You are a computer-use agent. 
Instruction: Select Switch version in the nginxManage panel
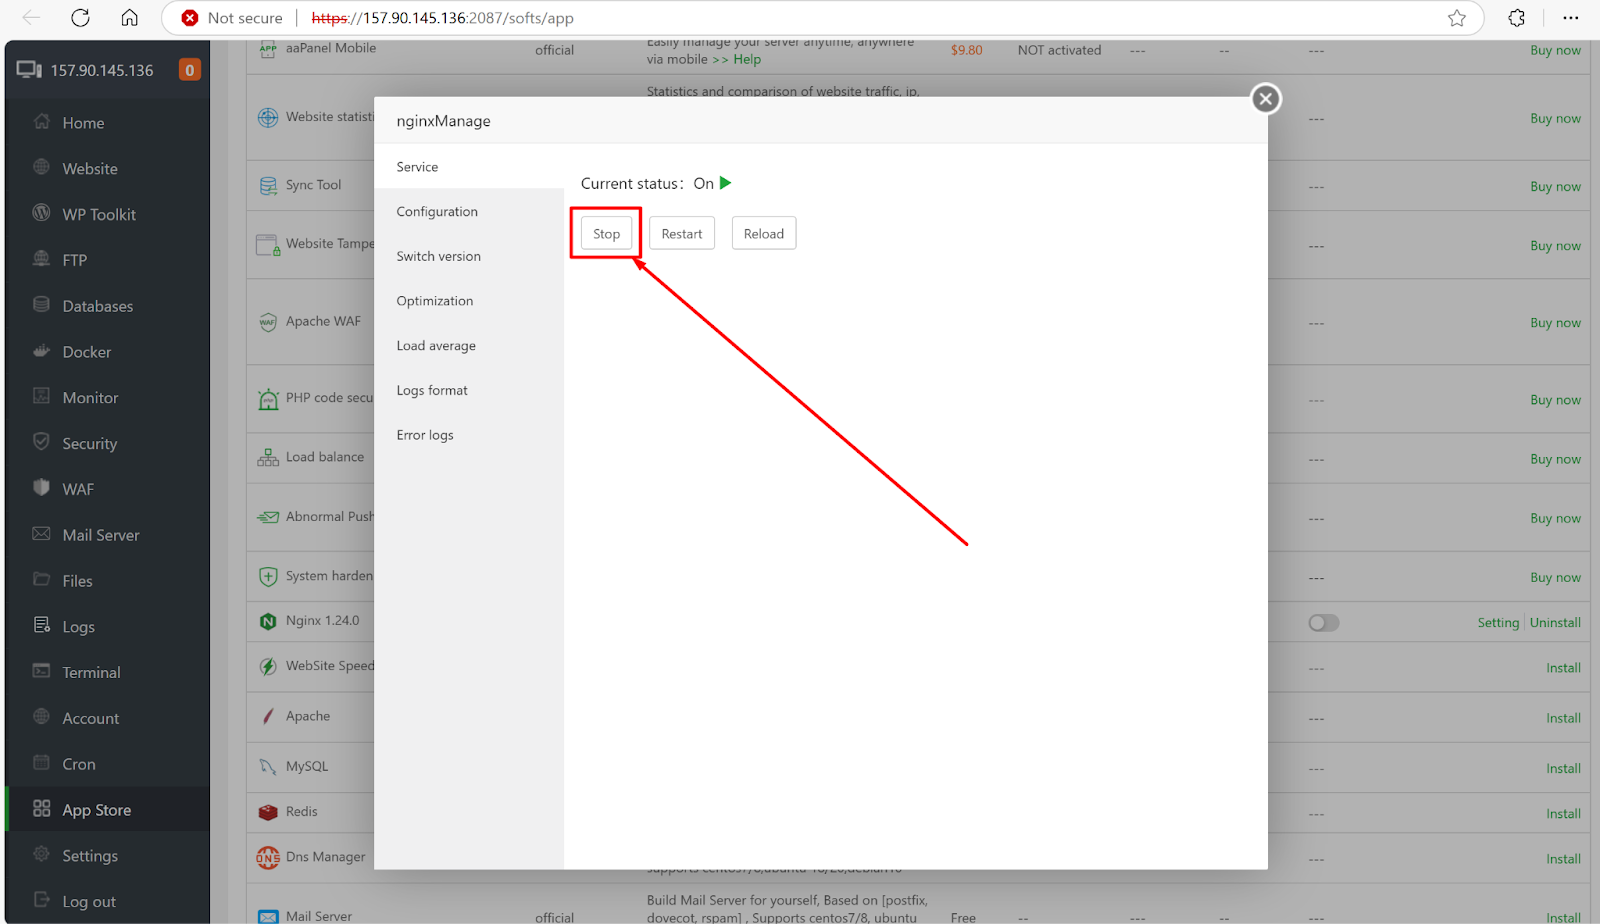coord(438,256)
